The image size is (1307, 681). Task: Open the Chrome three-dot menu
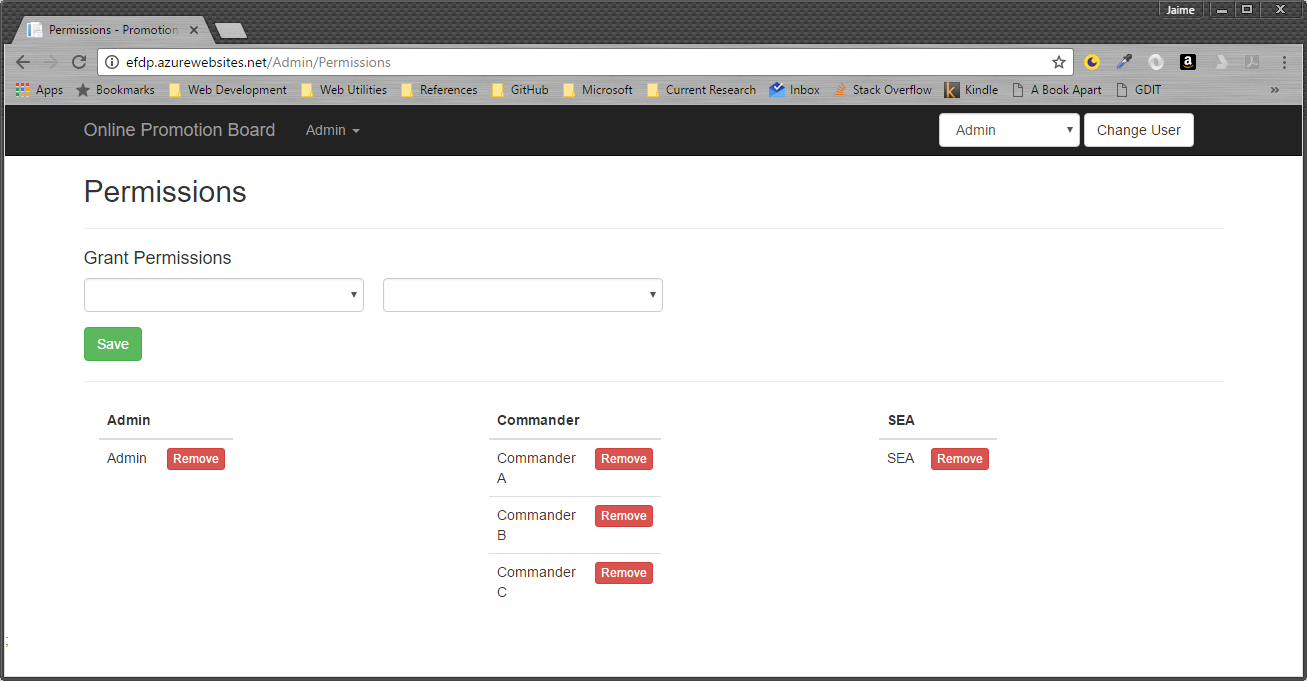pyautogui.click(x=1284, y=62)
